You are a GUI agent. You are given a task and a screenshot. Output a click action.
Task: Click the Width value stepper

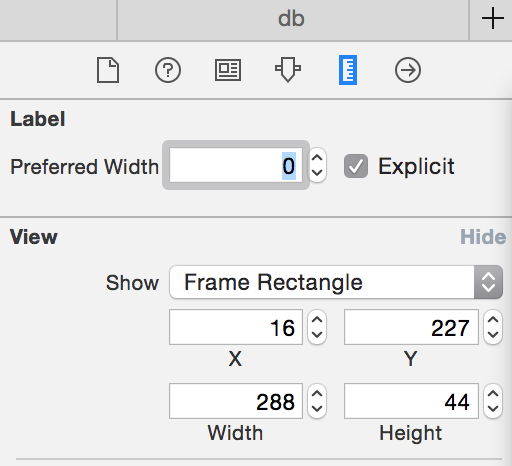317,401
